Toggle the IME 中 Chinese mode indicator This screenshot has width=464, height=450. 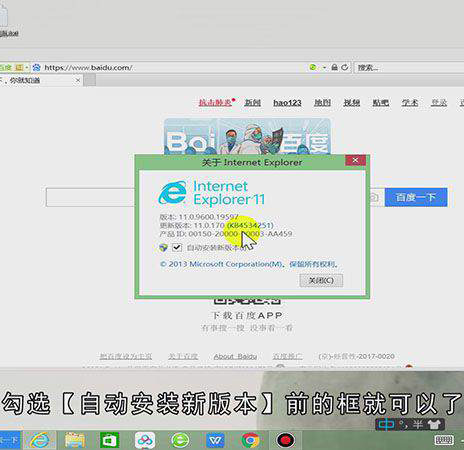coord(387,424)
